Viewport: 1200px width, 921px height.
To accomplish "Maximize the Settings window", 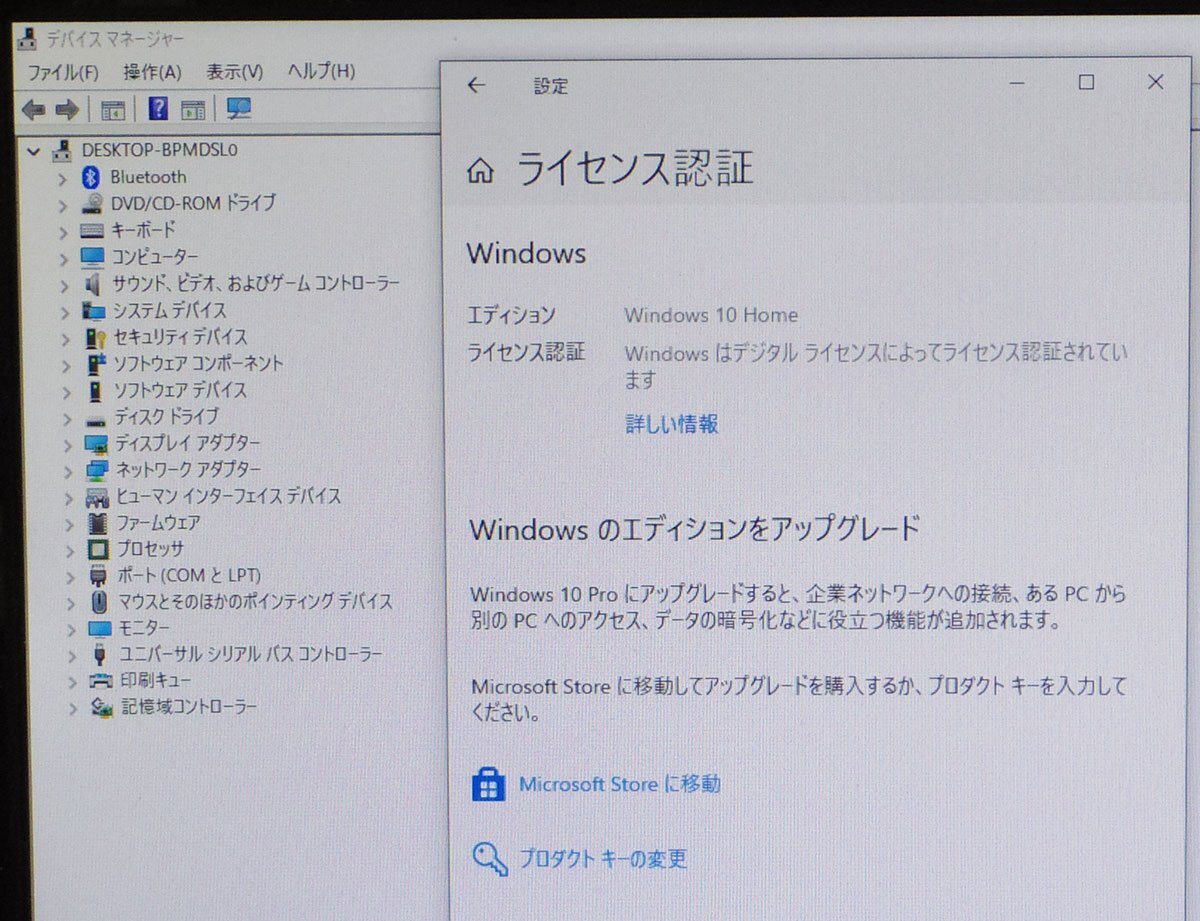I will pyautogui.click(x=1086, y=83).
